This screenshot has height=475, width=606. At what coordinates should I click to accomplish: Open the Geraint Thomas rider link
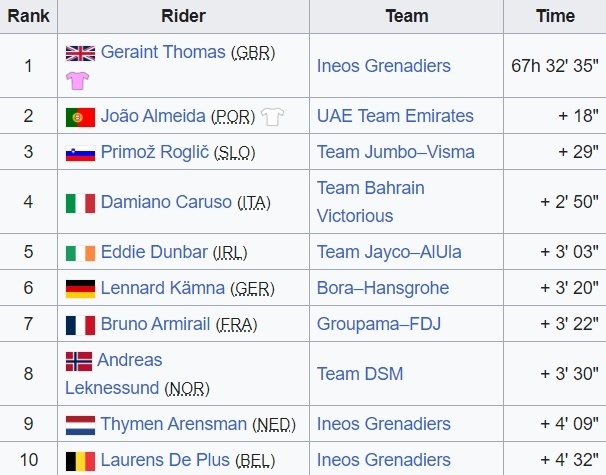[x=163, y=52]
